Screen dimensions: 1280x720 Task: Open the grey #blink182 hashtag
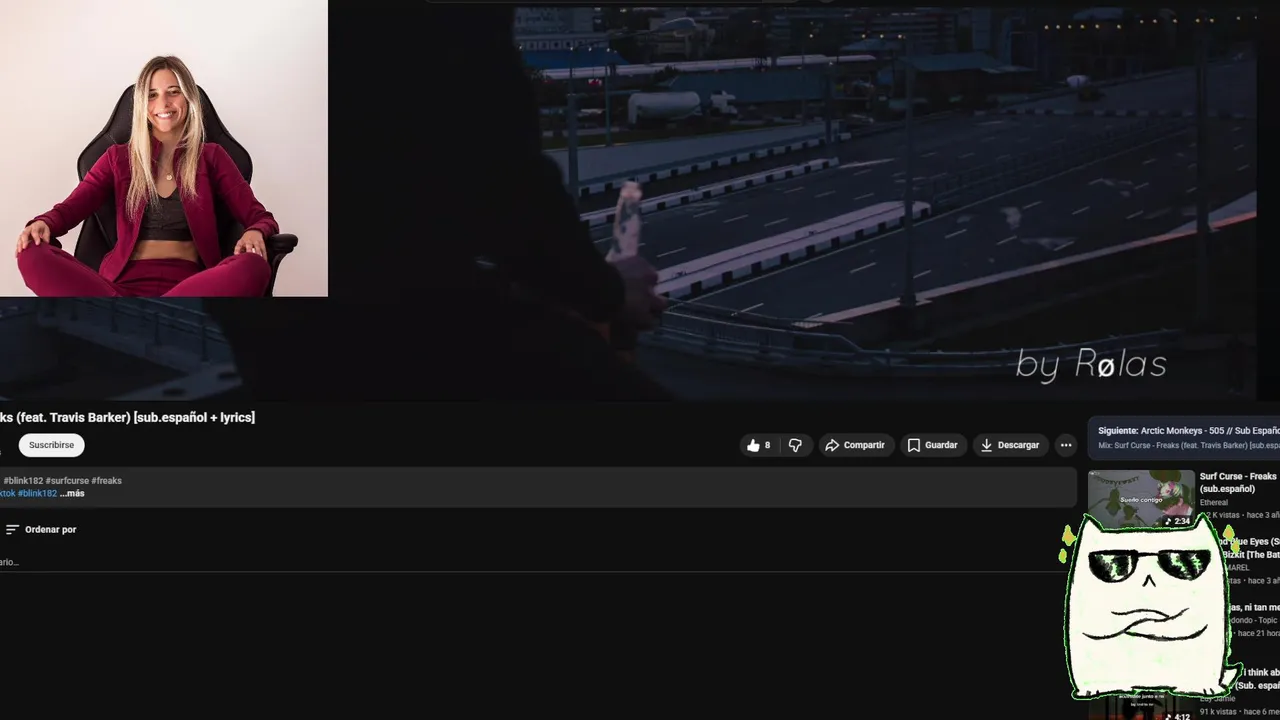tap(23, 481)
